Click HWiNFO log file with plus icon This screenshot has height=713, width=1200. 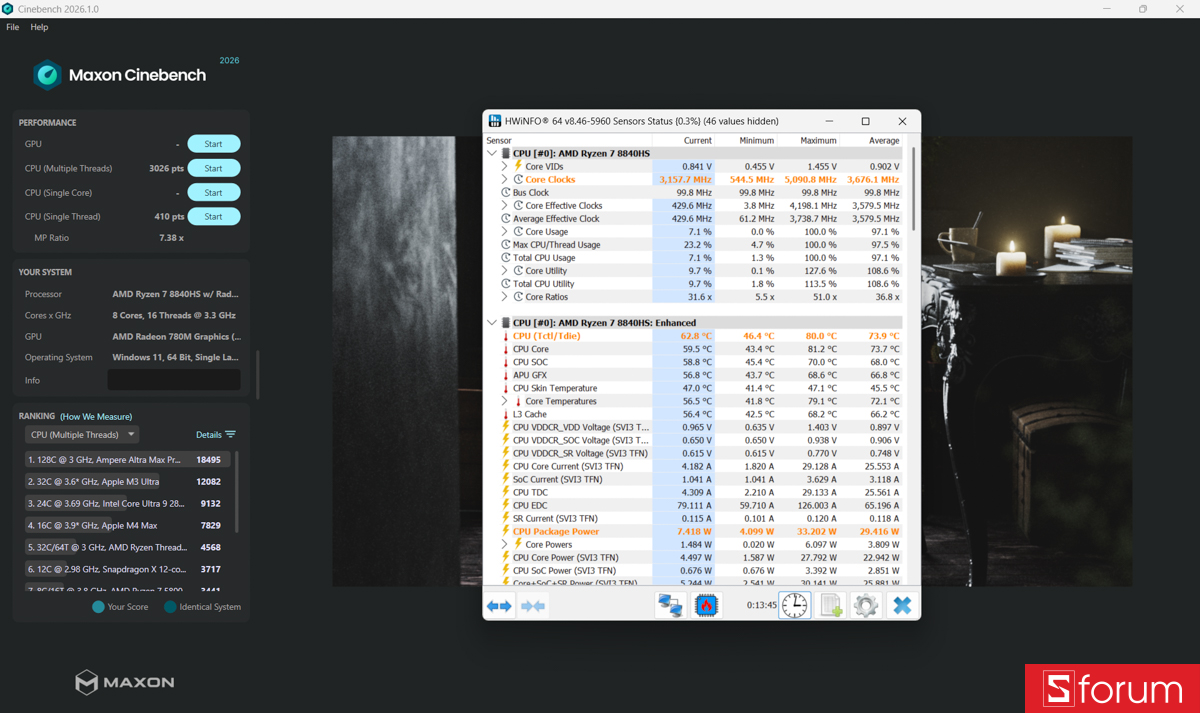831,605
